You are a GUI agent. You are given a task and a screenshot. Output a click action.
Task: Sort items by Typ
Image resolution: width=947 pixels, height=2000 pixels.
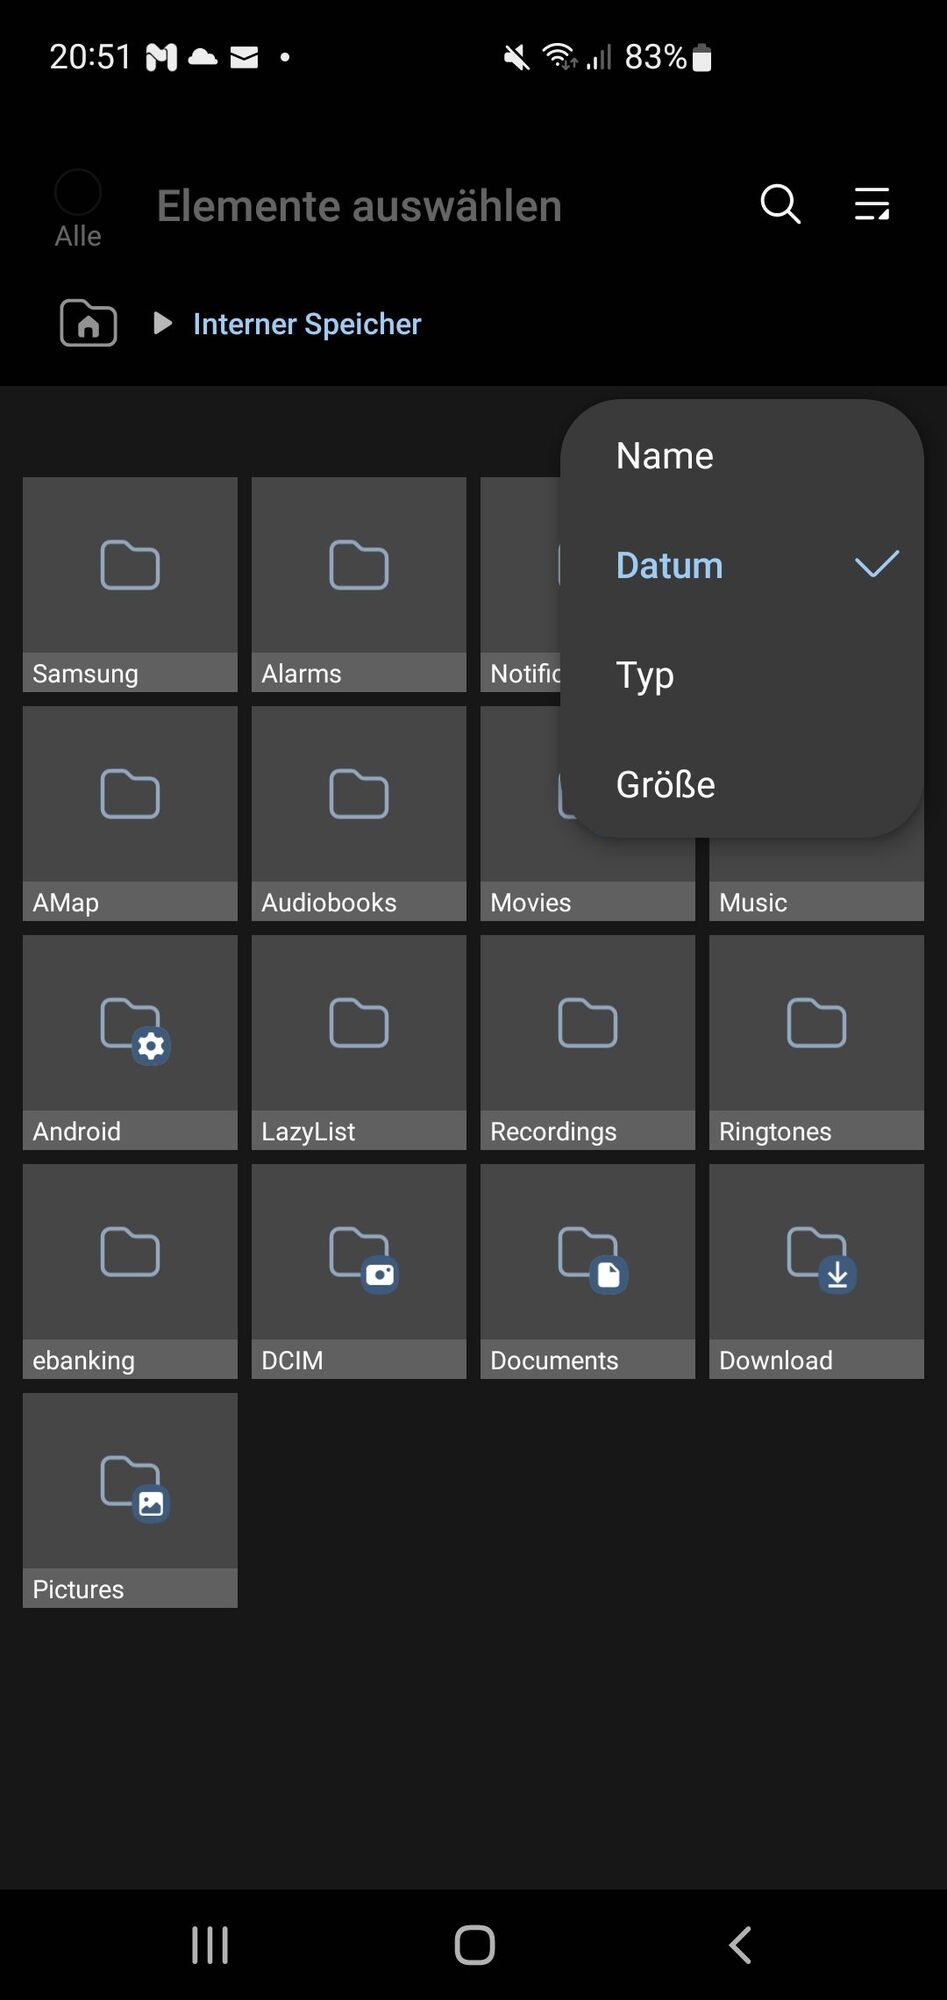(645, 675)
